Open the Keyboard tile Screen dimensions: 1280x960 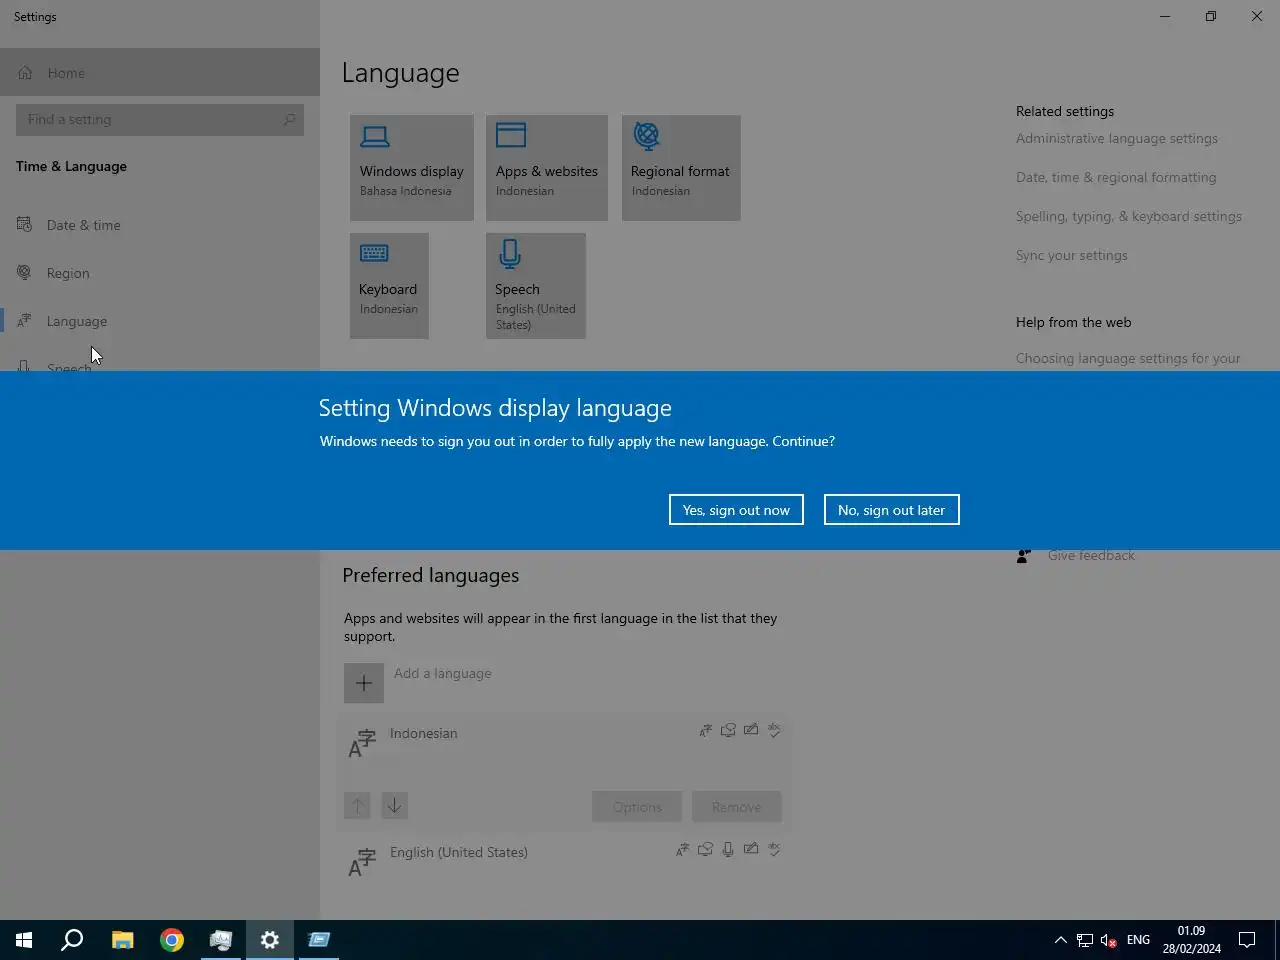389,286
